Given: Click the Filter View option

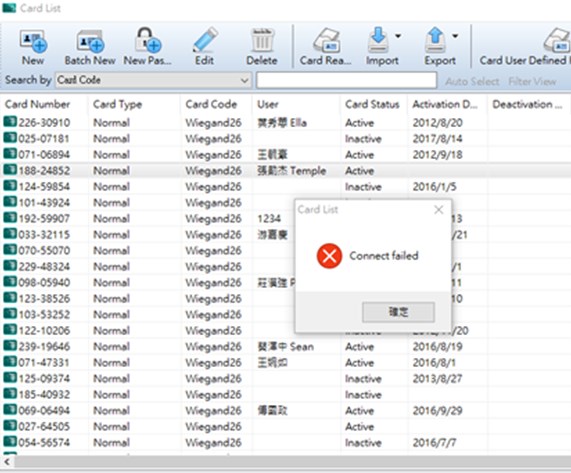Looking at the screenshot, I should point(532,82).
